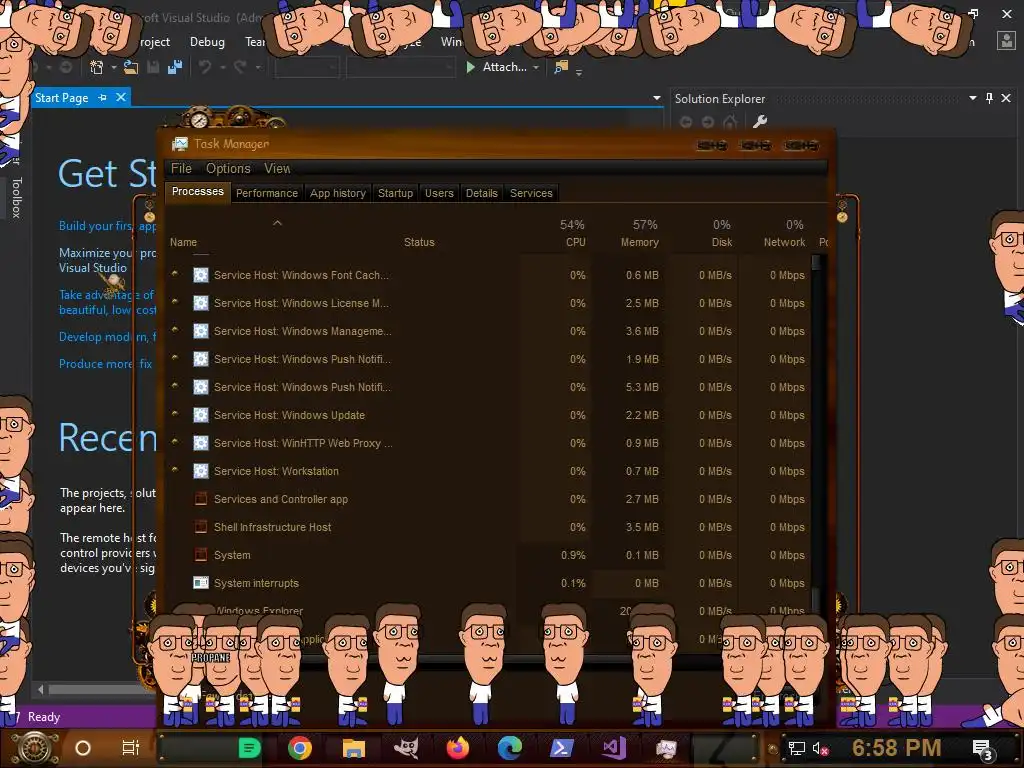The image size is (1024, 768).
Task: Click the New Project toolbar icon in Visual Studio
Action: click(97, 67)
